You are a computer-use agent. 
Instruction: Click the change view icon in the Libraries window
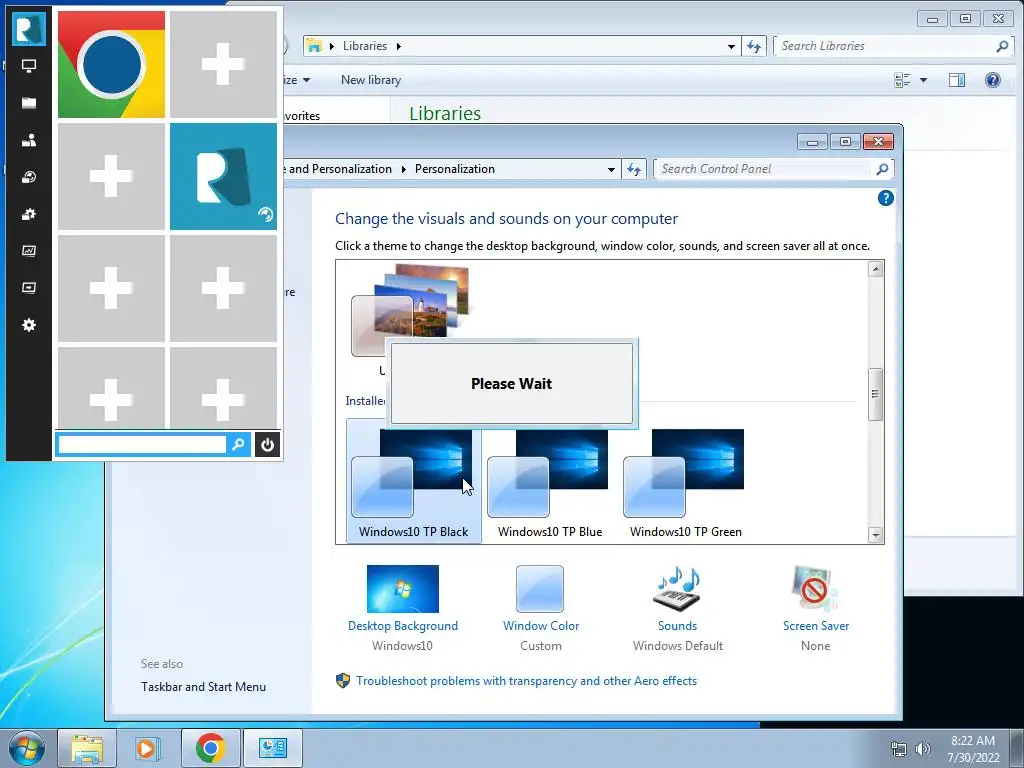pyautogui.click(x=903, y=80)
